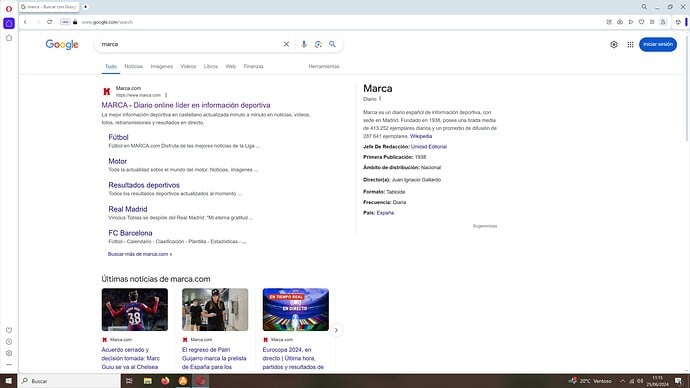690x388 pixels.
Task: Open the Opera main menu logo
Action: pos(9,8)
